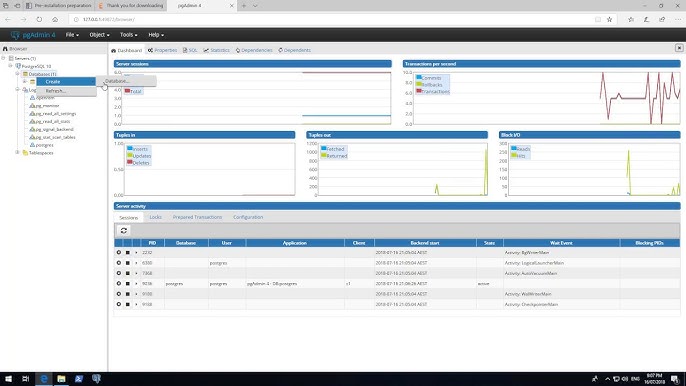Click Edge icon on the taskbar

pos(44,379)
